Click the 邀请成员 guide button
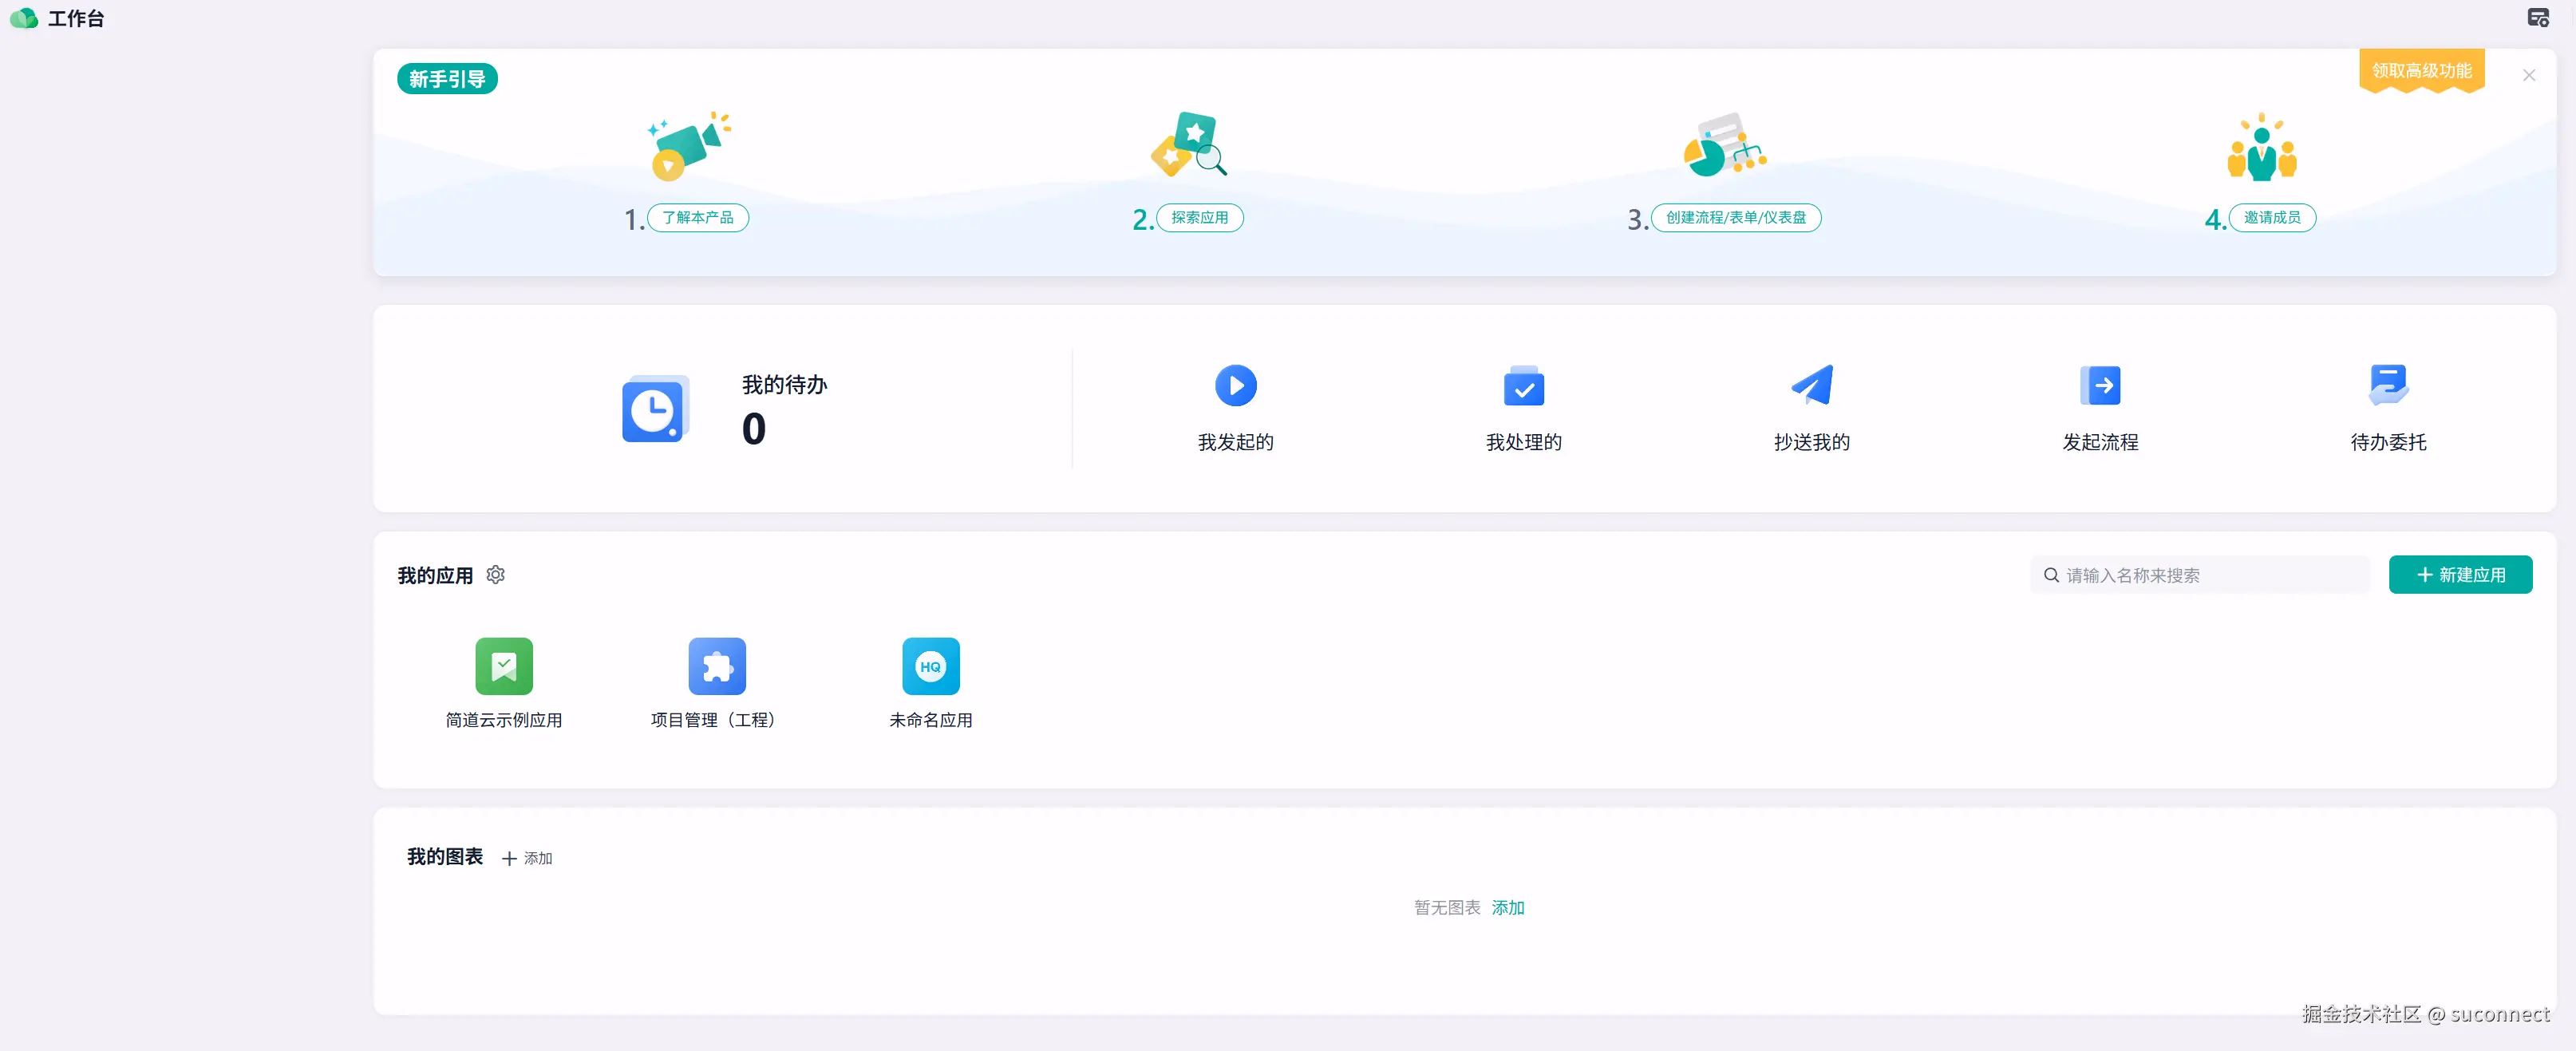Screen dimensions: 2576x1051 click(x=2271, y=218)
